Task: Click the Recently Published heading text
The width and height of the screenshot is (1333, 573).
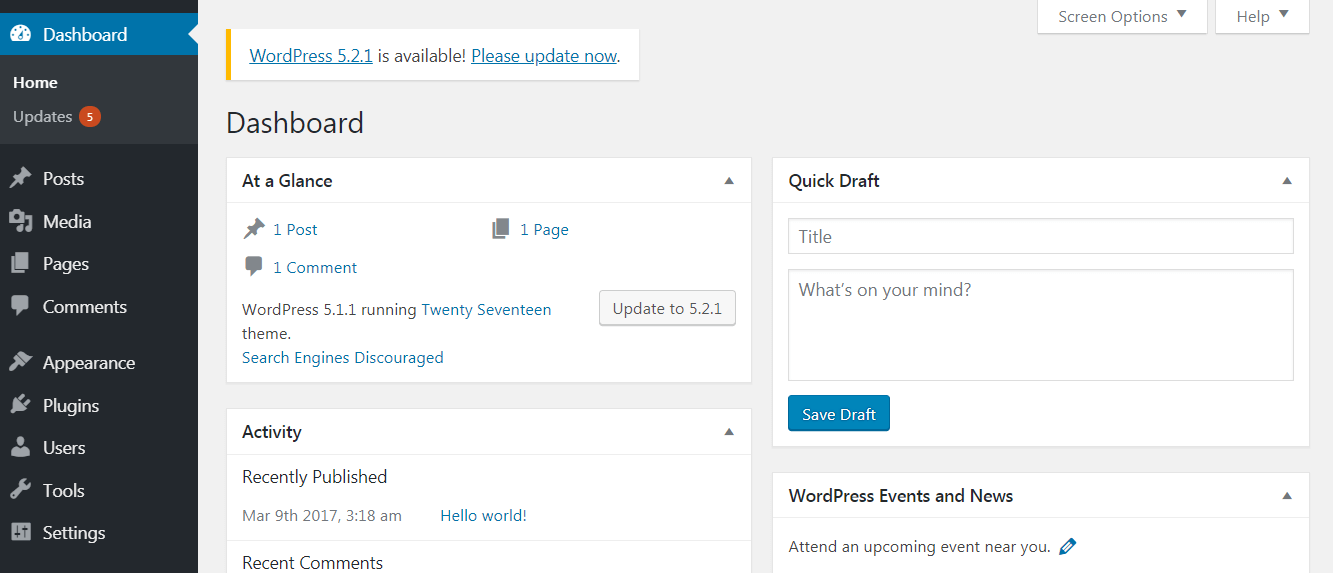Action: (x=315, y=477)
